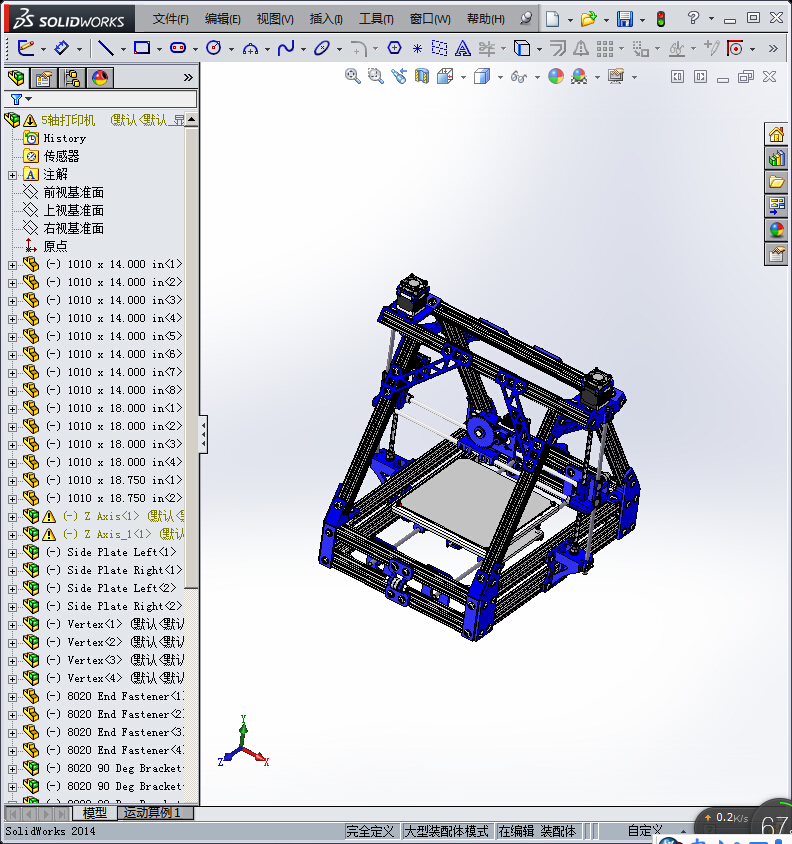Select the Ellipse sketch tool

pos(322,48)
